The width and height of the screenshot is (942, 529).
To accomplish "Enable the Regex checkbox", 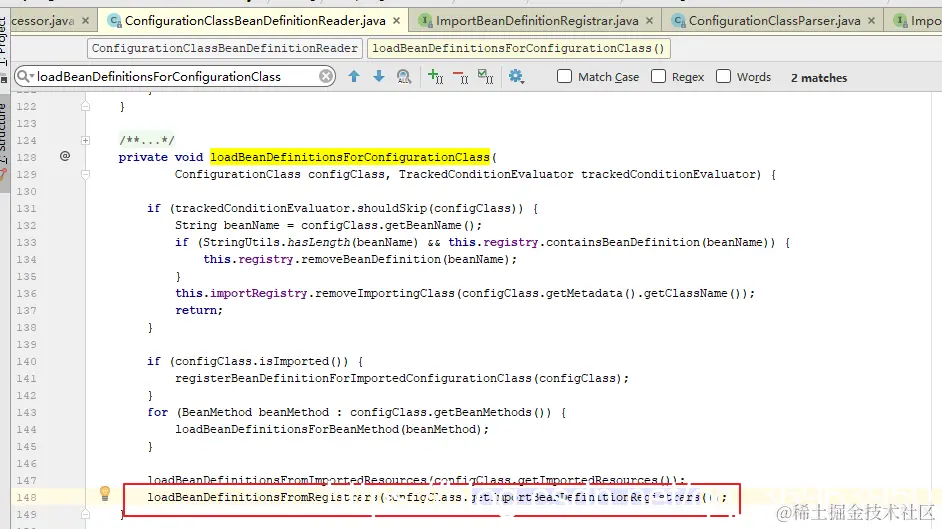I will 658,76.
